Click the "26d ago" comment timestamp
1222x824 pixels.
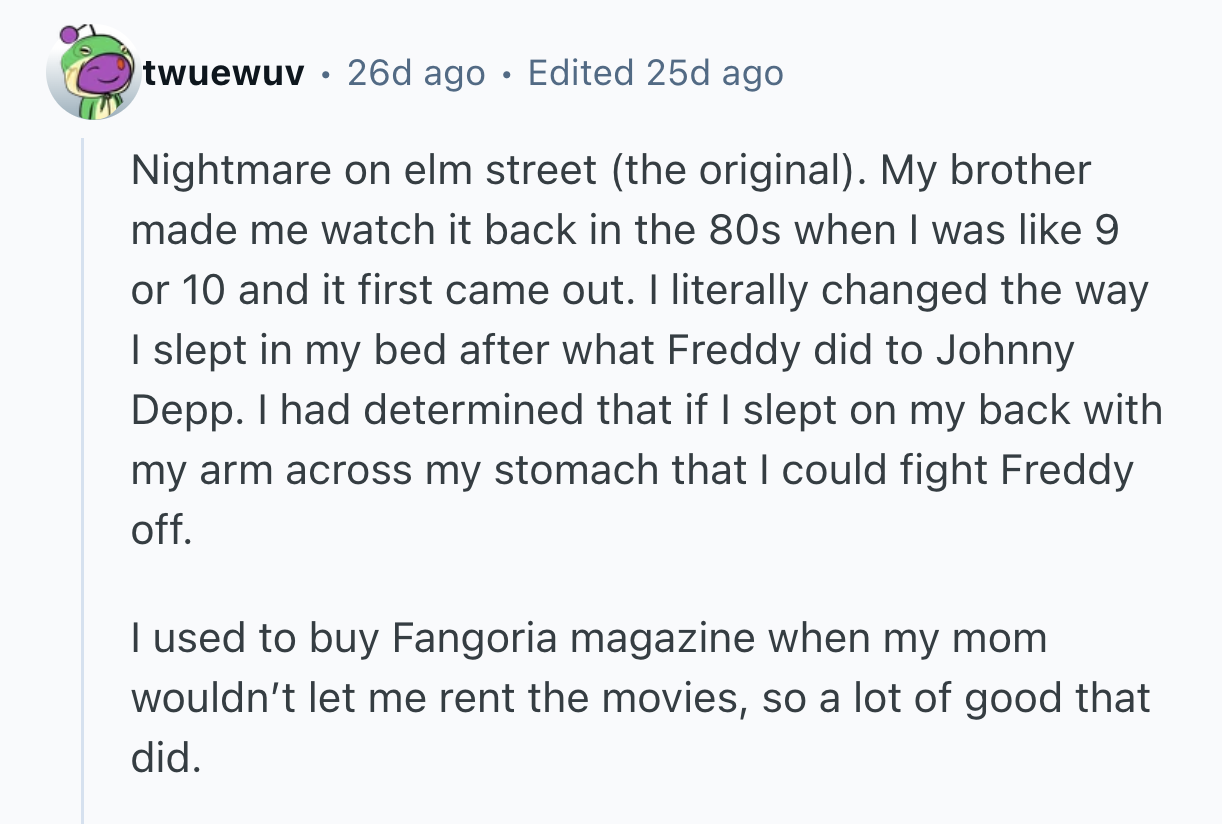[x=416, y=73]
